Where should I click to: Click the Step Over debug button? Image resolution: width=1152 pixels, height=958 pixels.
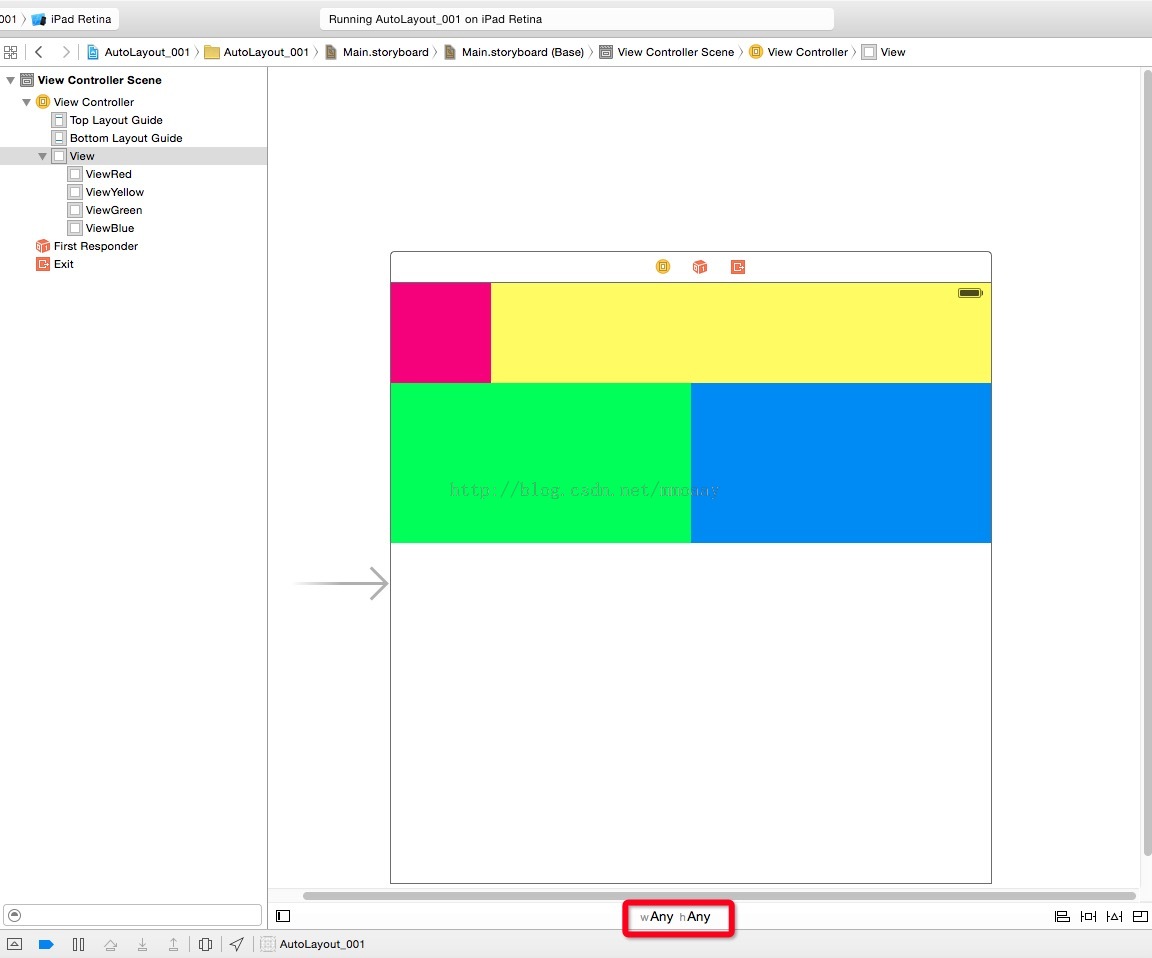110,944
